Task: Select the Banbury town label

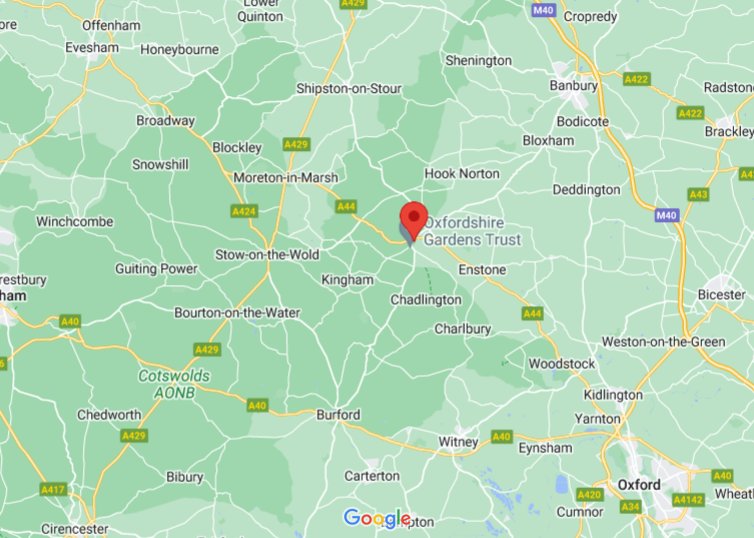Action: [x=574, y=86]
